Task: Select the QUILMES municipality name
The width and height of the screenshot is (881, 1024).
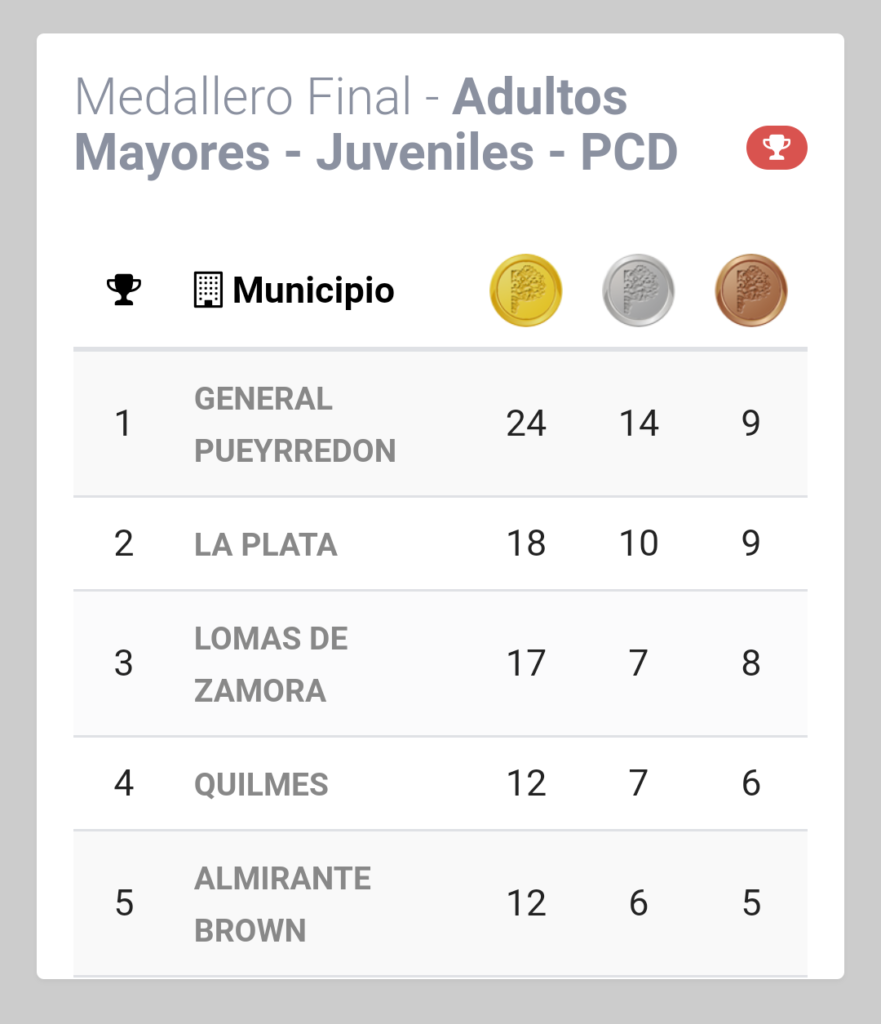Action: click(x=261, y=784)
